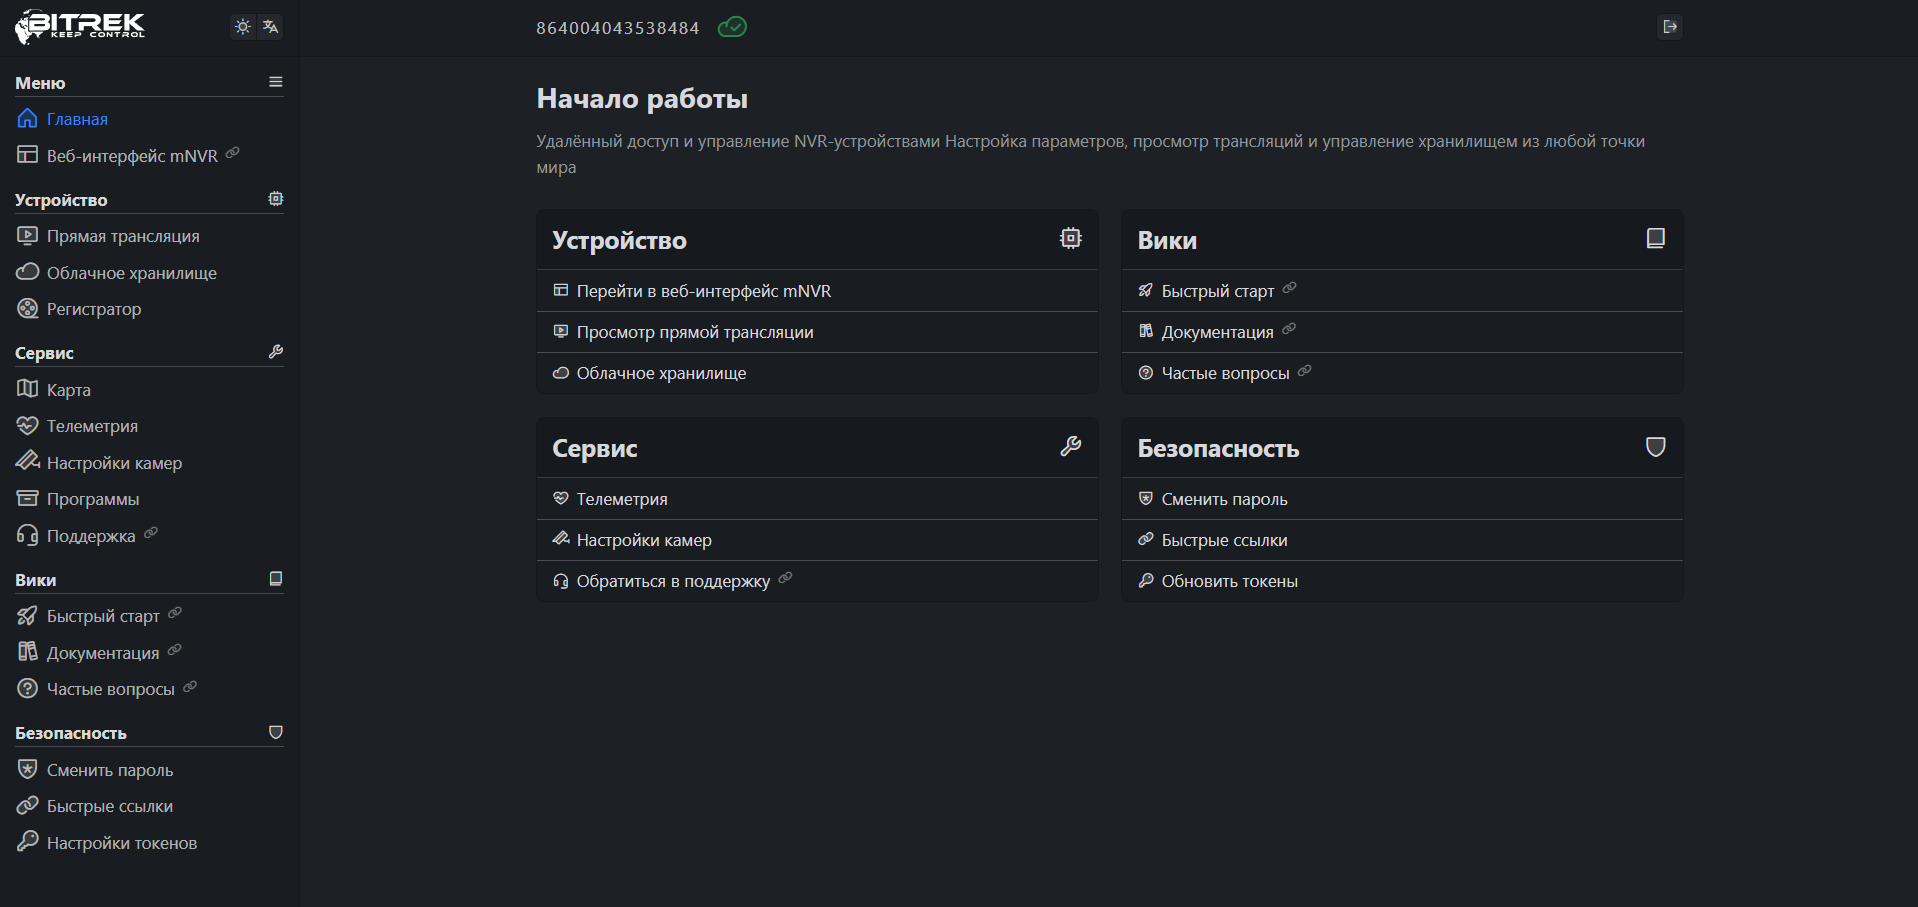Viewport: 1918px width, 907px height.
Task: Click the wrench icon in Сервис card
Action: 1070,446
